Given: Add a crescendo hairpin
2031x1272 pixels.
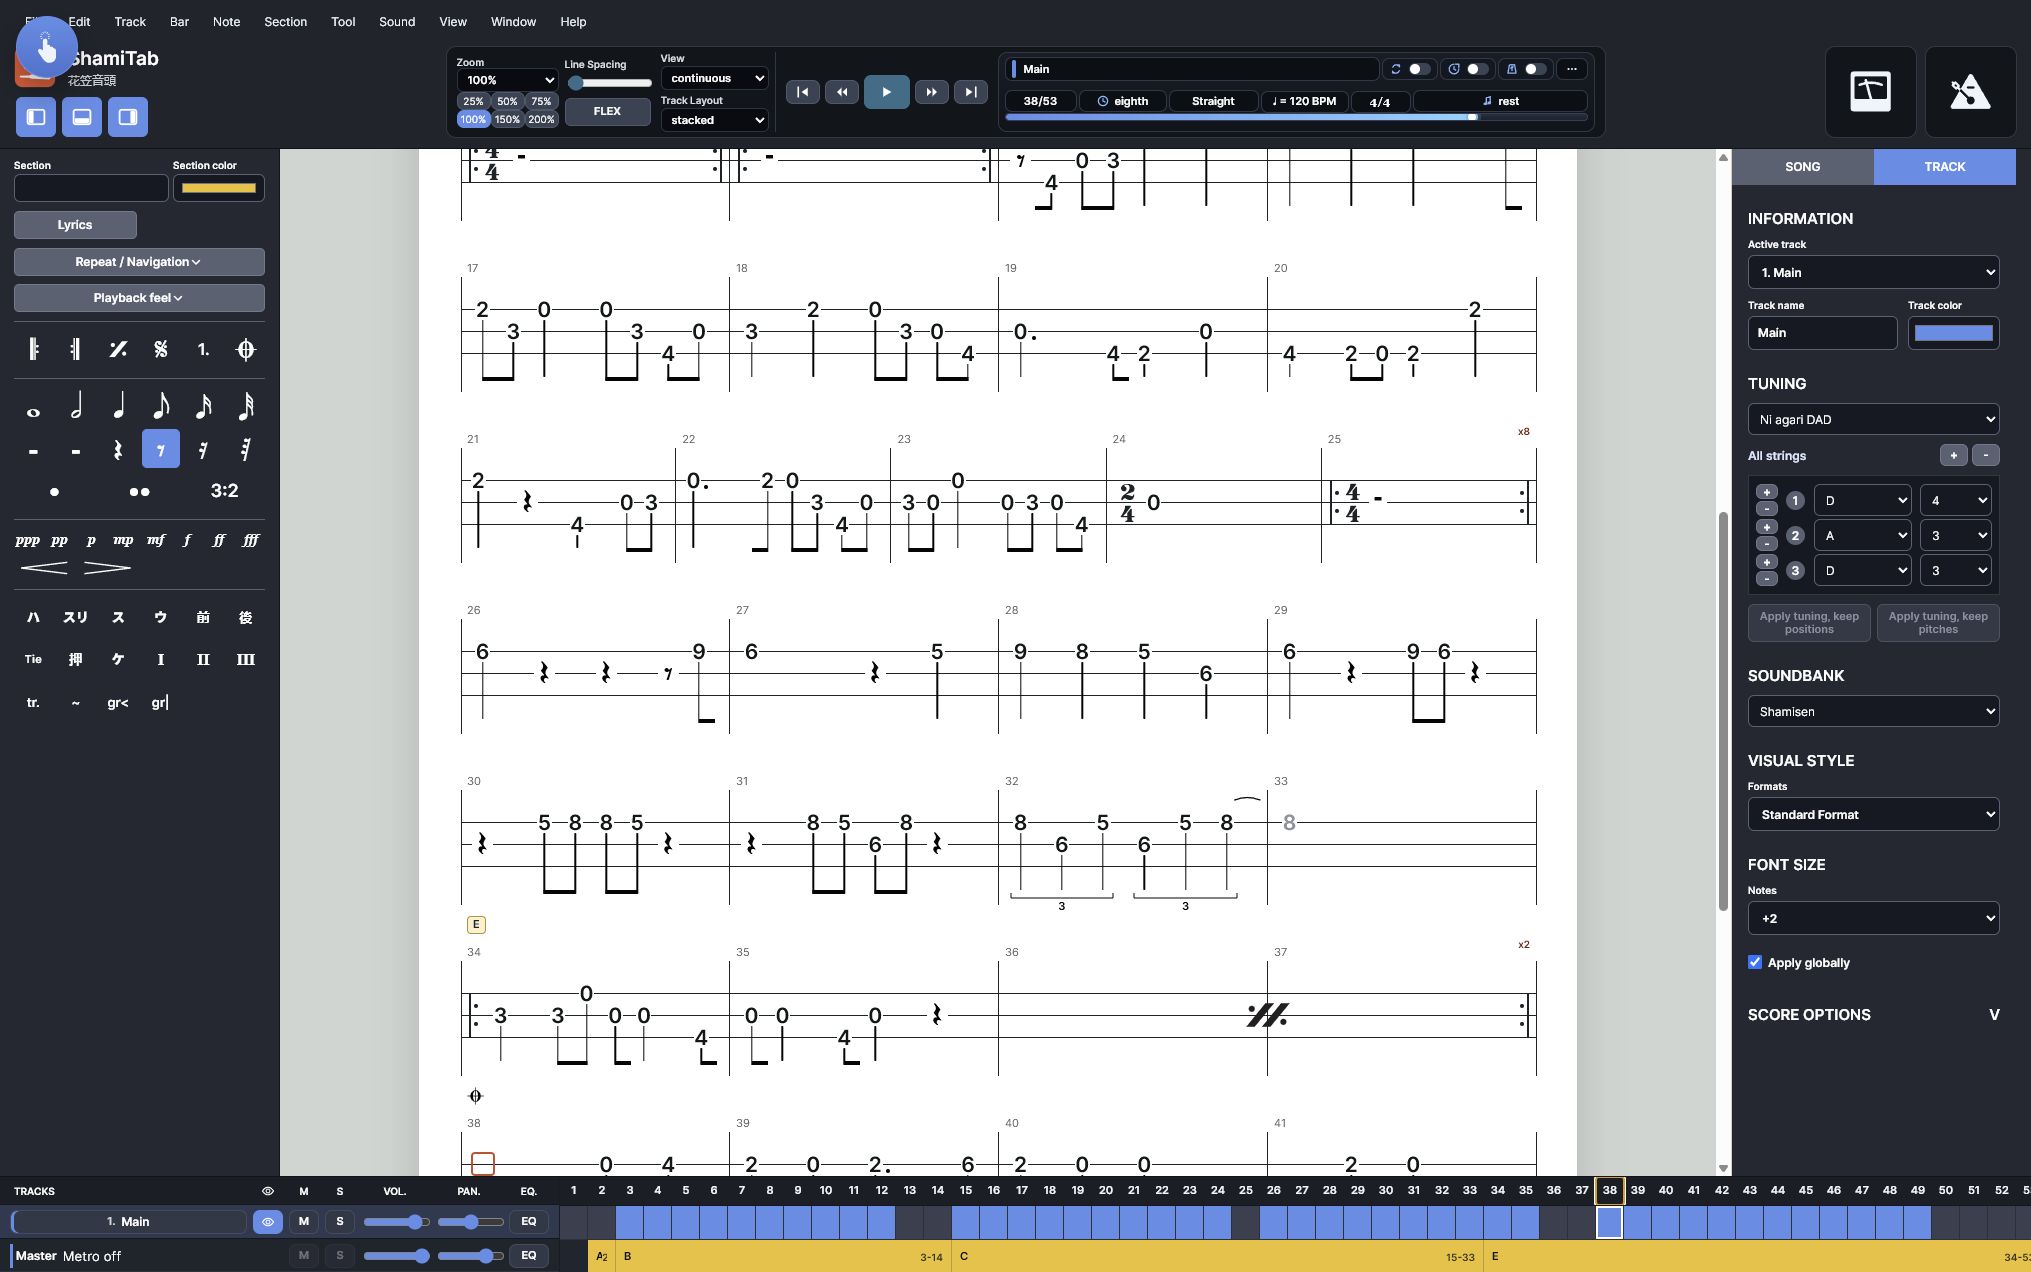Looking at the screenshot, I should 44,568.
